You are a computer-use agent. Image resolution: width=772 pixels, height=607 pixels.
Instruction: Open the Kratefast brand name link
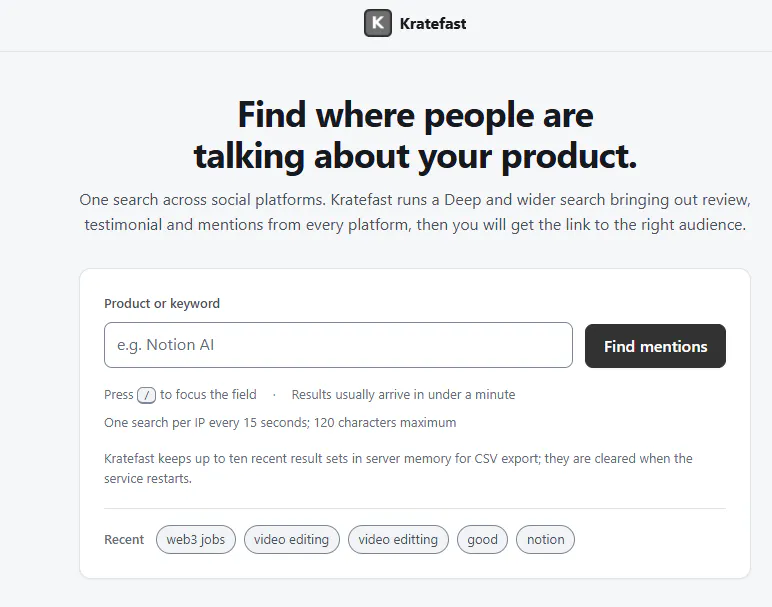click(433, 24)
